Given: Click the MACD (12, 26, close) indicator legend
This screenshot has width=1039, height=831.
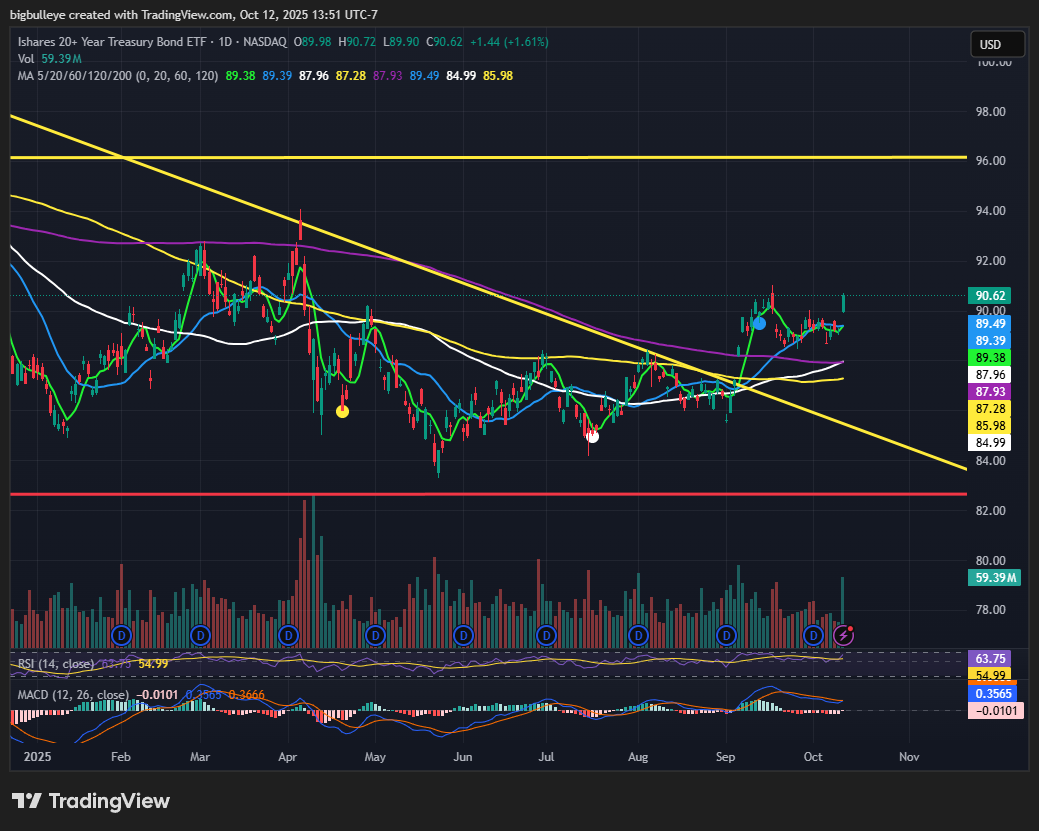Looking at the screenshot, I should (x=73, y=694).
